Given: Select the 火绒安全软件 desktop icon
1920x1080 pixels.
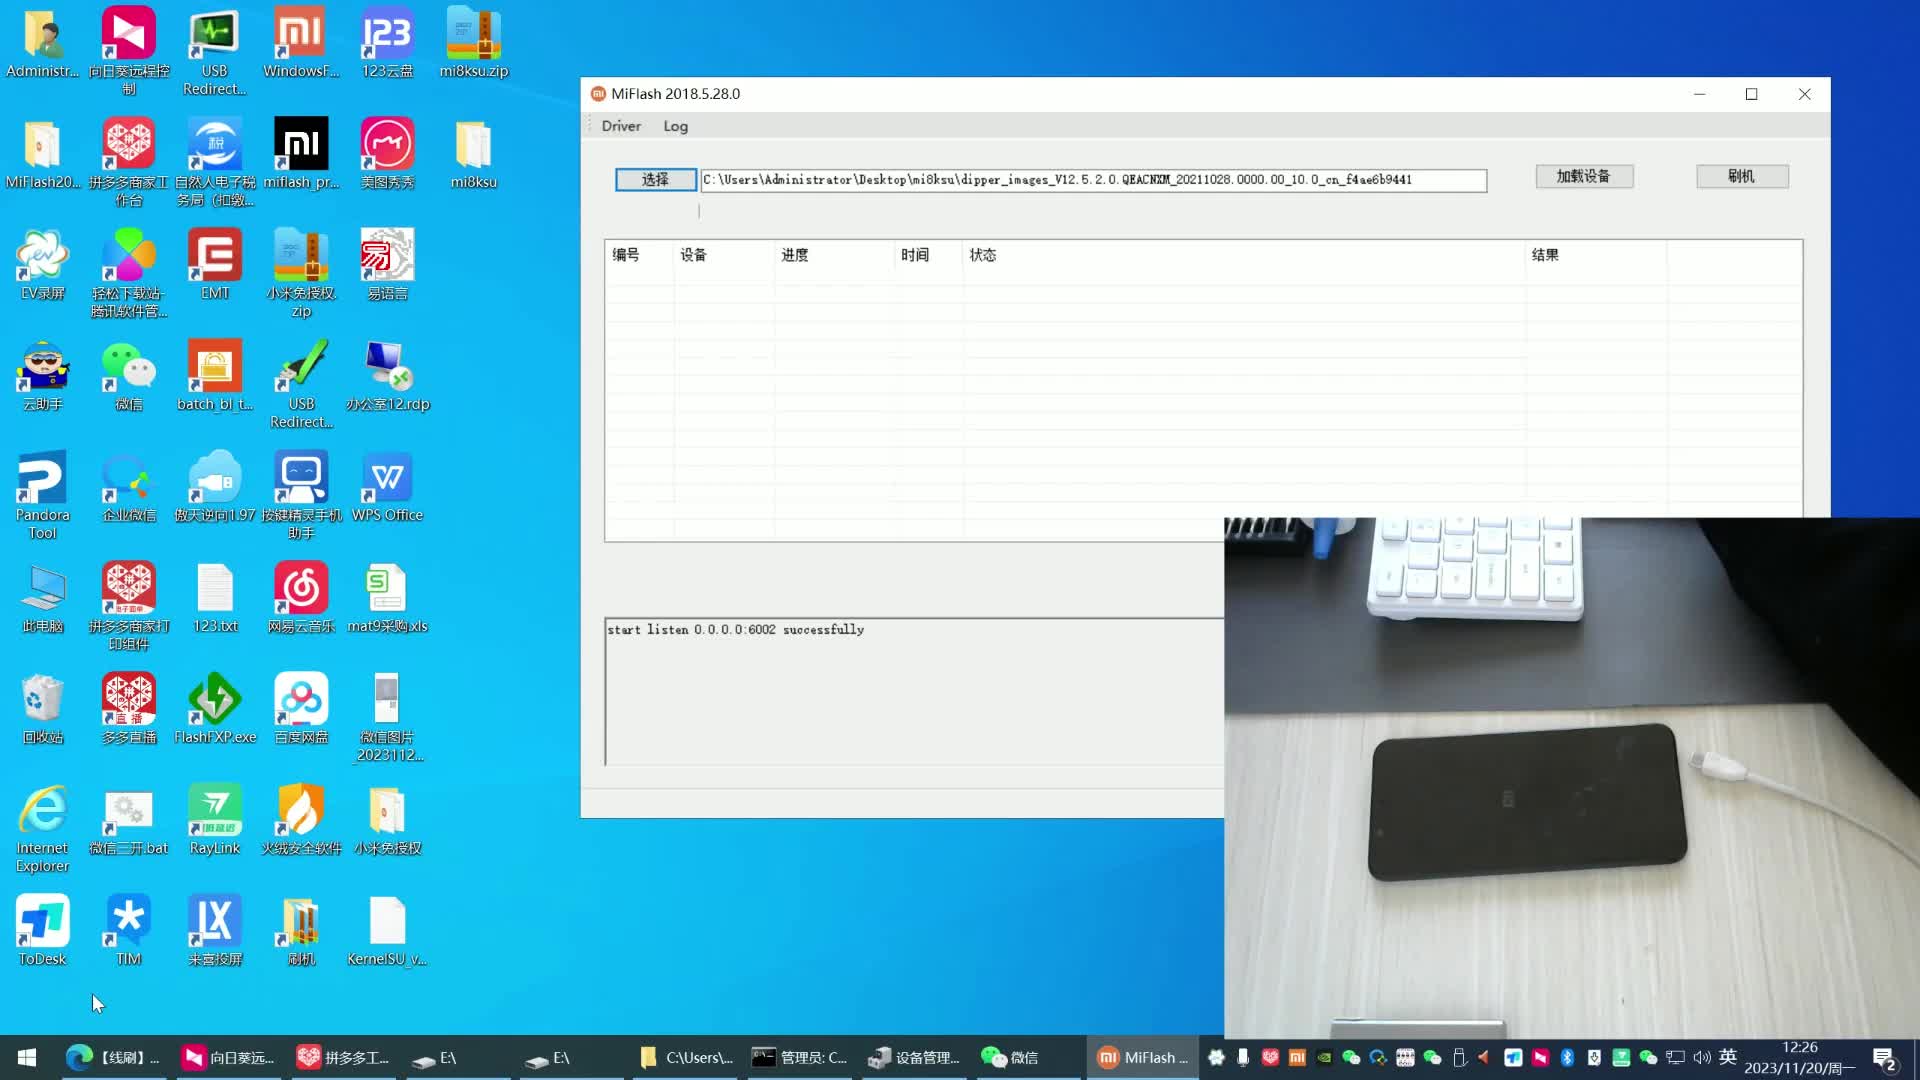Looking at the screenshot, I should [301, 820].
